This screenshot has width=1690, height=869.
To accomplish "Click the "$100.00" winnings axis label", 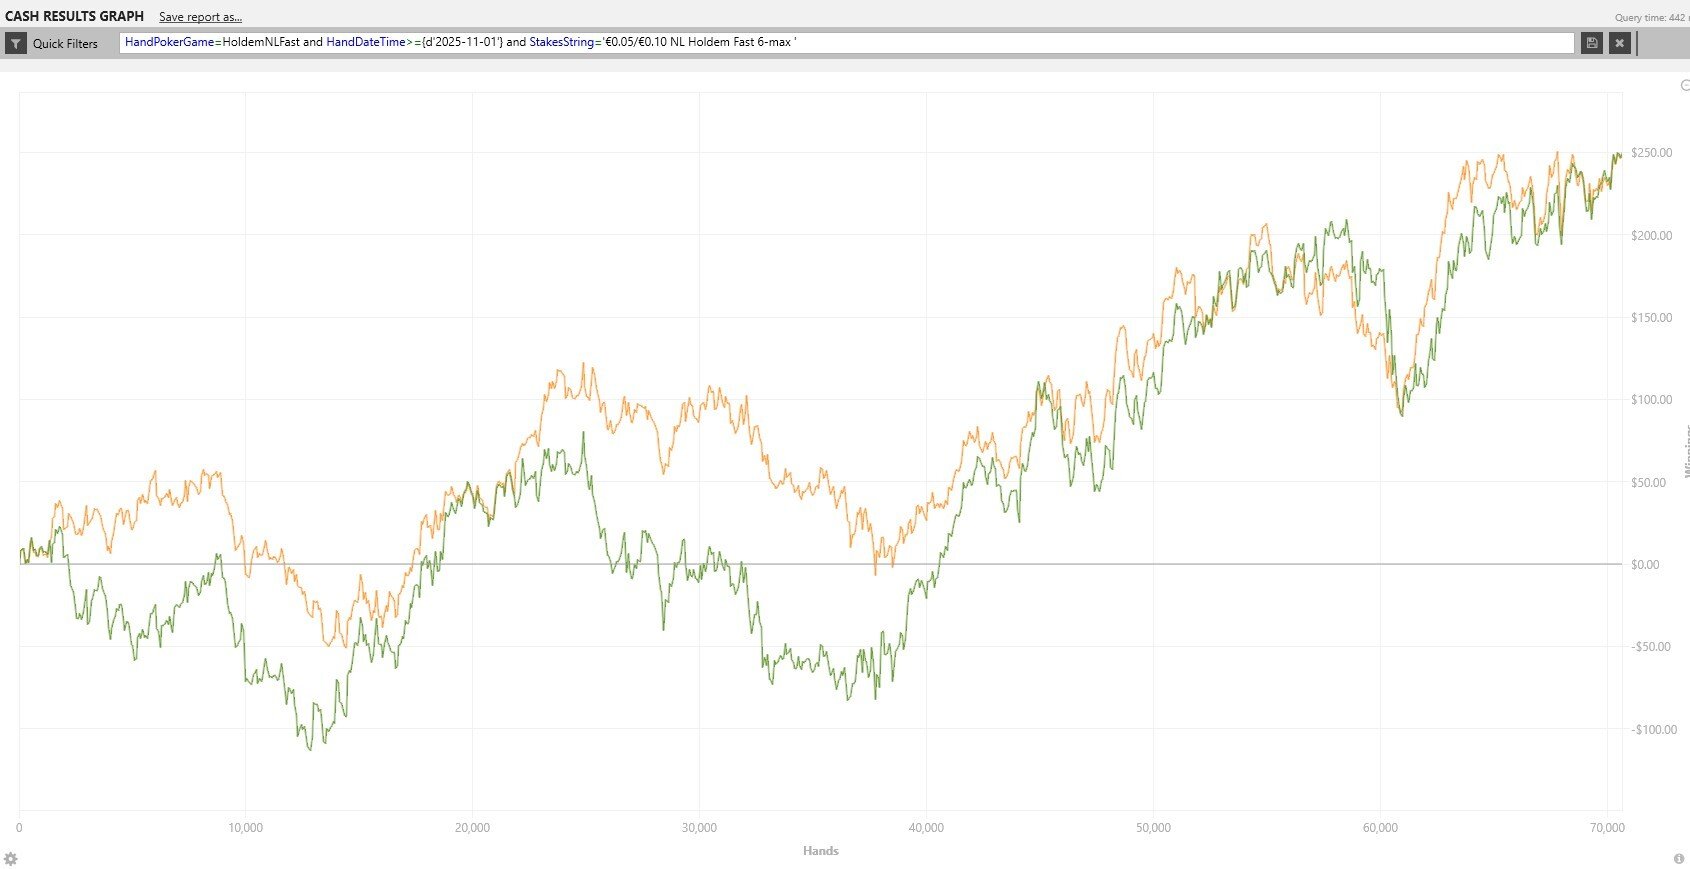I will (x=1652, y=400).
